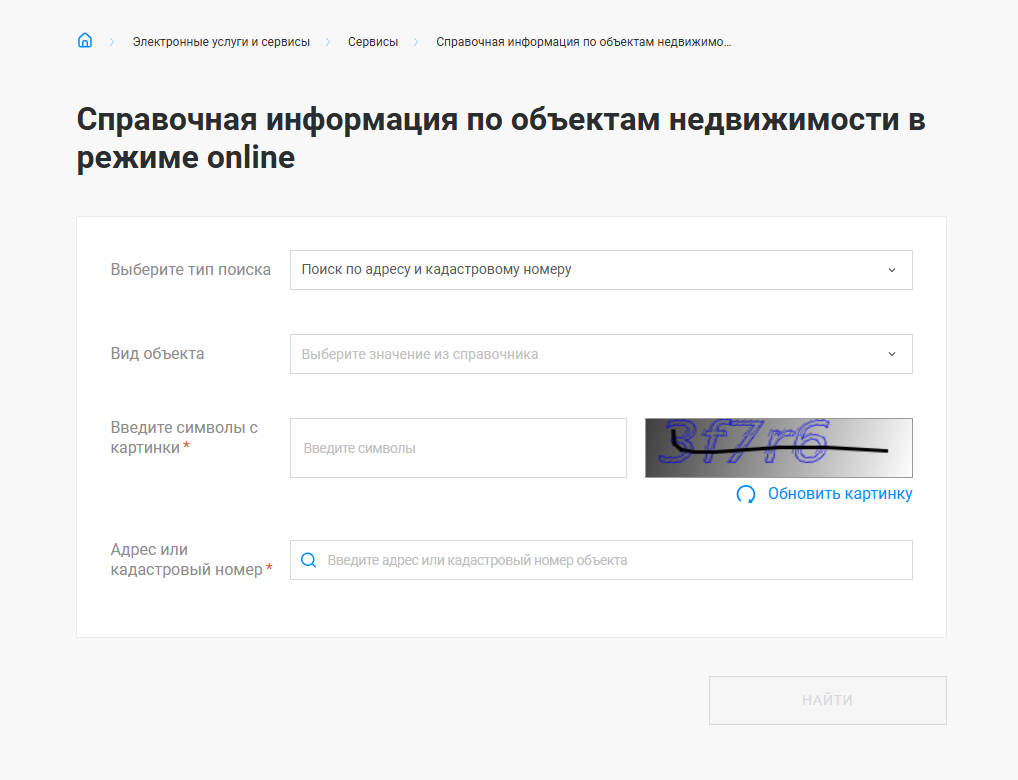Click 'Введите символы с картинки' label
This screenshot has width=1018, height=780.
184,438
